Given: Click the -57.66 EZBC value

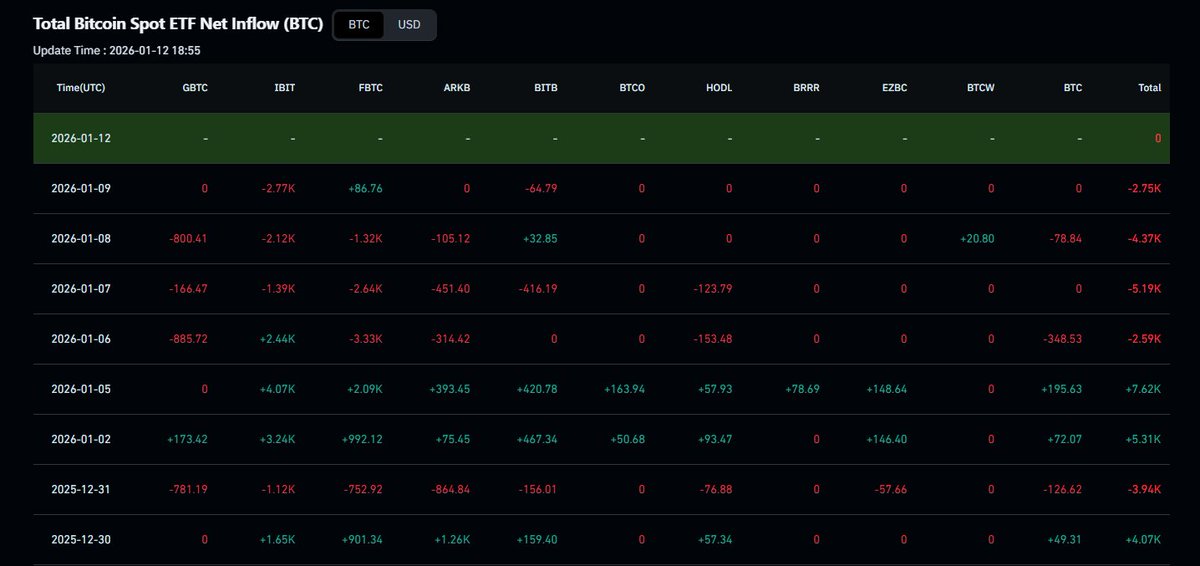Looking at the screenshot, I should [890, 490].
